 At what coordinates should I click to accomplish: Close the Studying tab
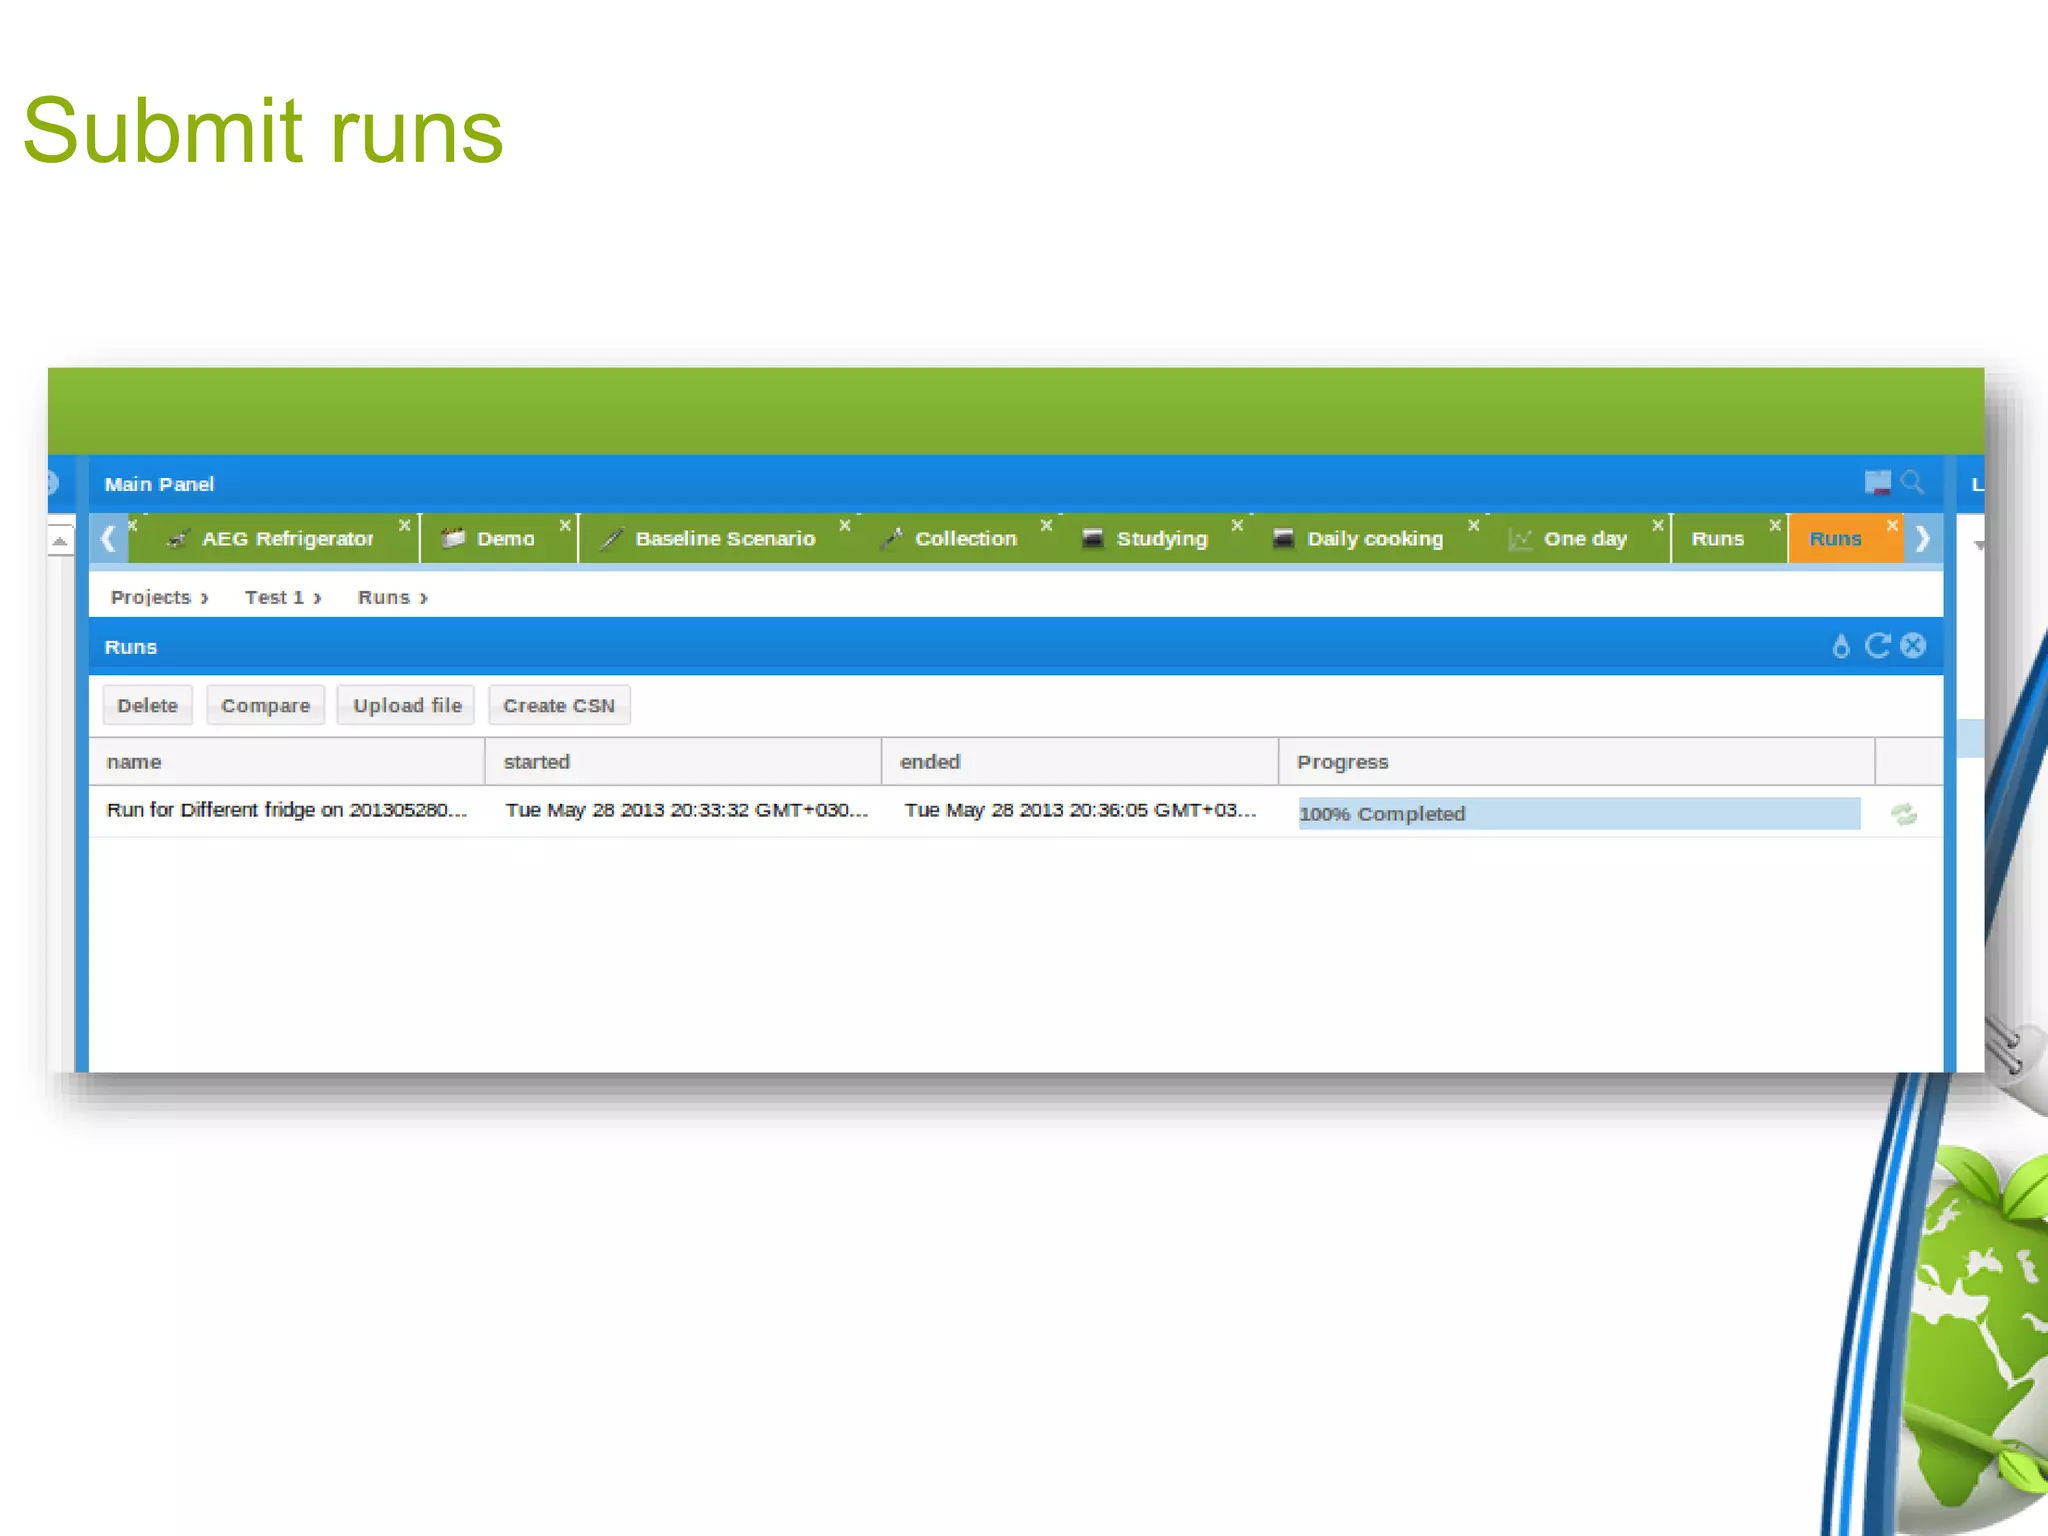(1237, 525)
